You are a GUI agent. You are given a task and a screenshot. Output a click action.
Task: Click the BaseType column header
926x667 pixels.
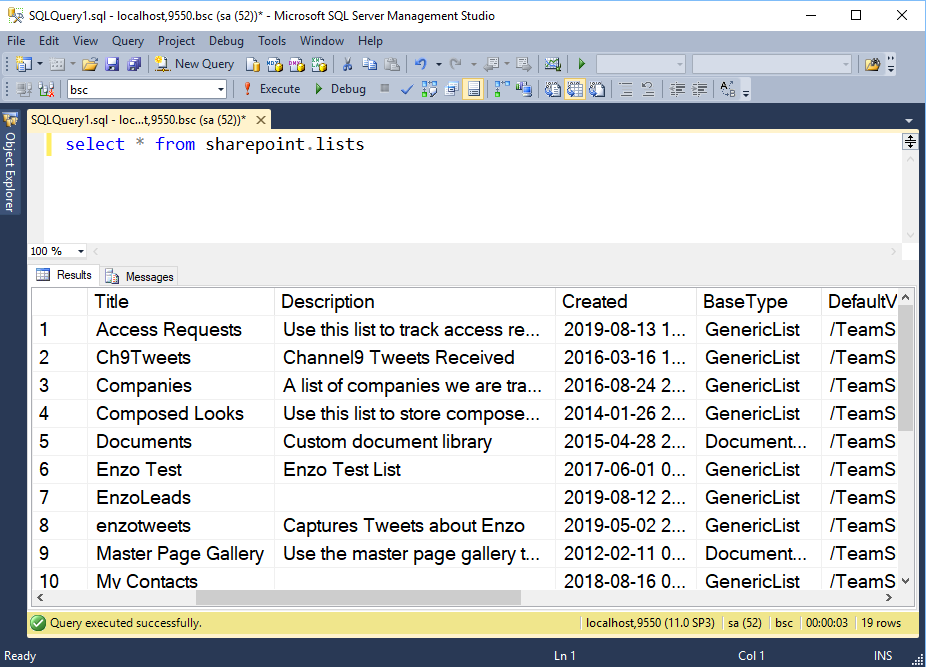[x=759, y=301]
